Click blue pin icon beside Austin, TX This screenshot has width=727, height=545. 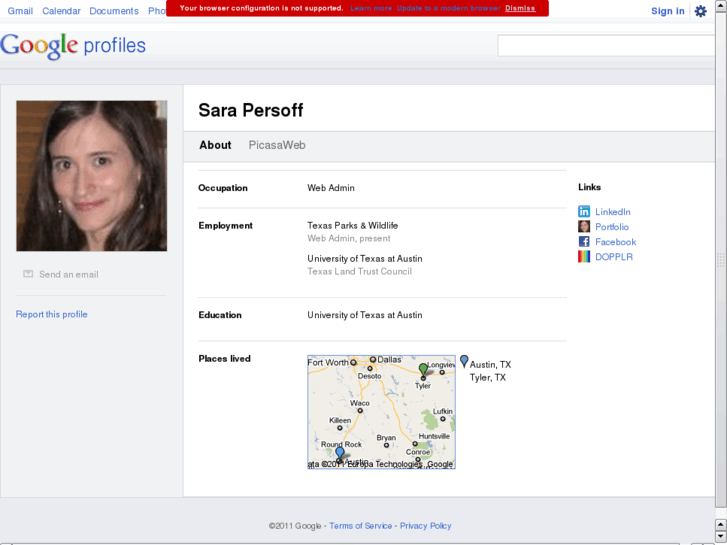[x=464, y=361]
